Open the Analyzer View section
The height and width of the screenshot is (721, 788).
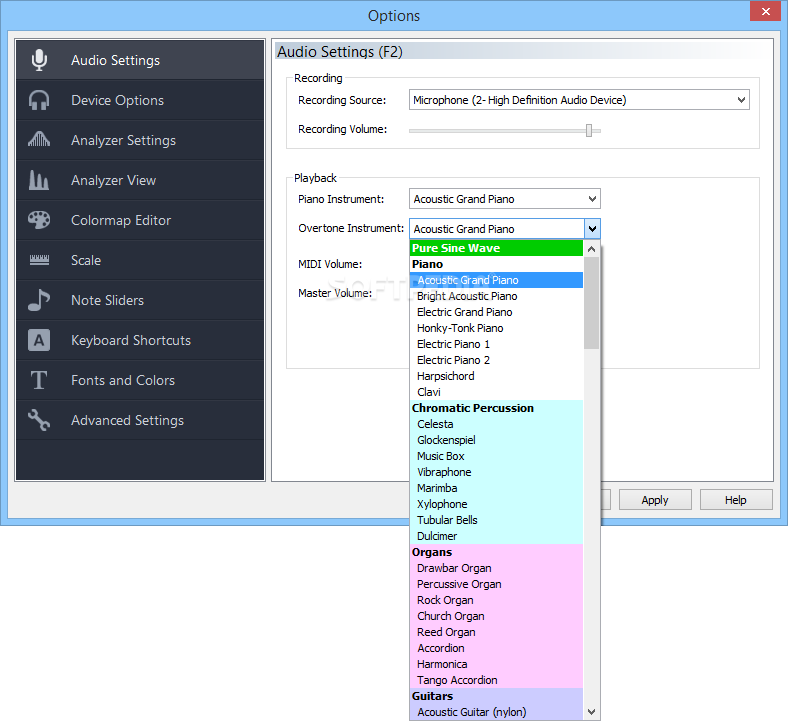point(140,180)
